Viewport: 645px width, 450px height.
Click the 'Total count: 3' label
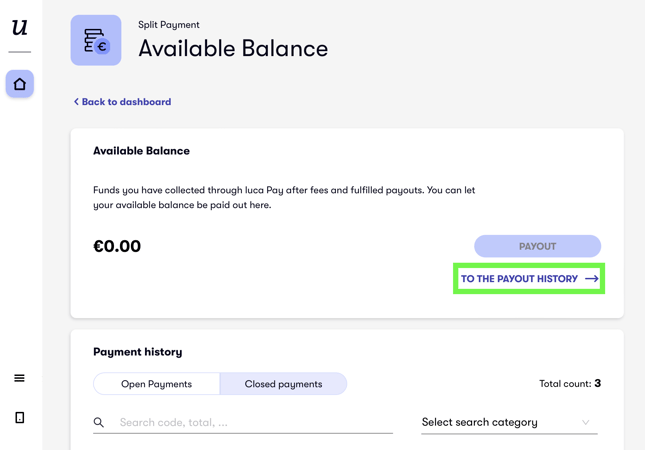[569, 384]
